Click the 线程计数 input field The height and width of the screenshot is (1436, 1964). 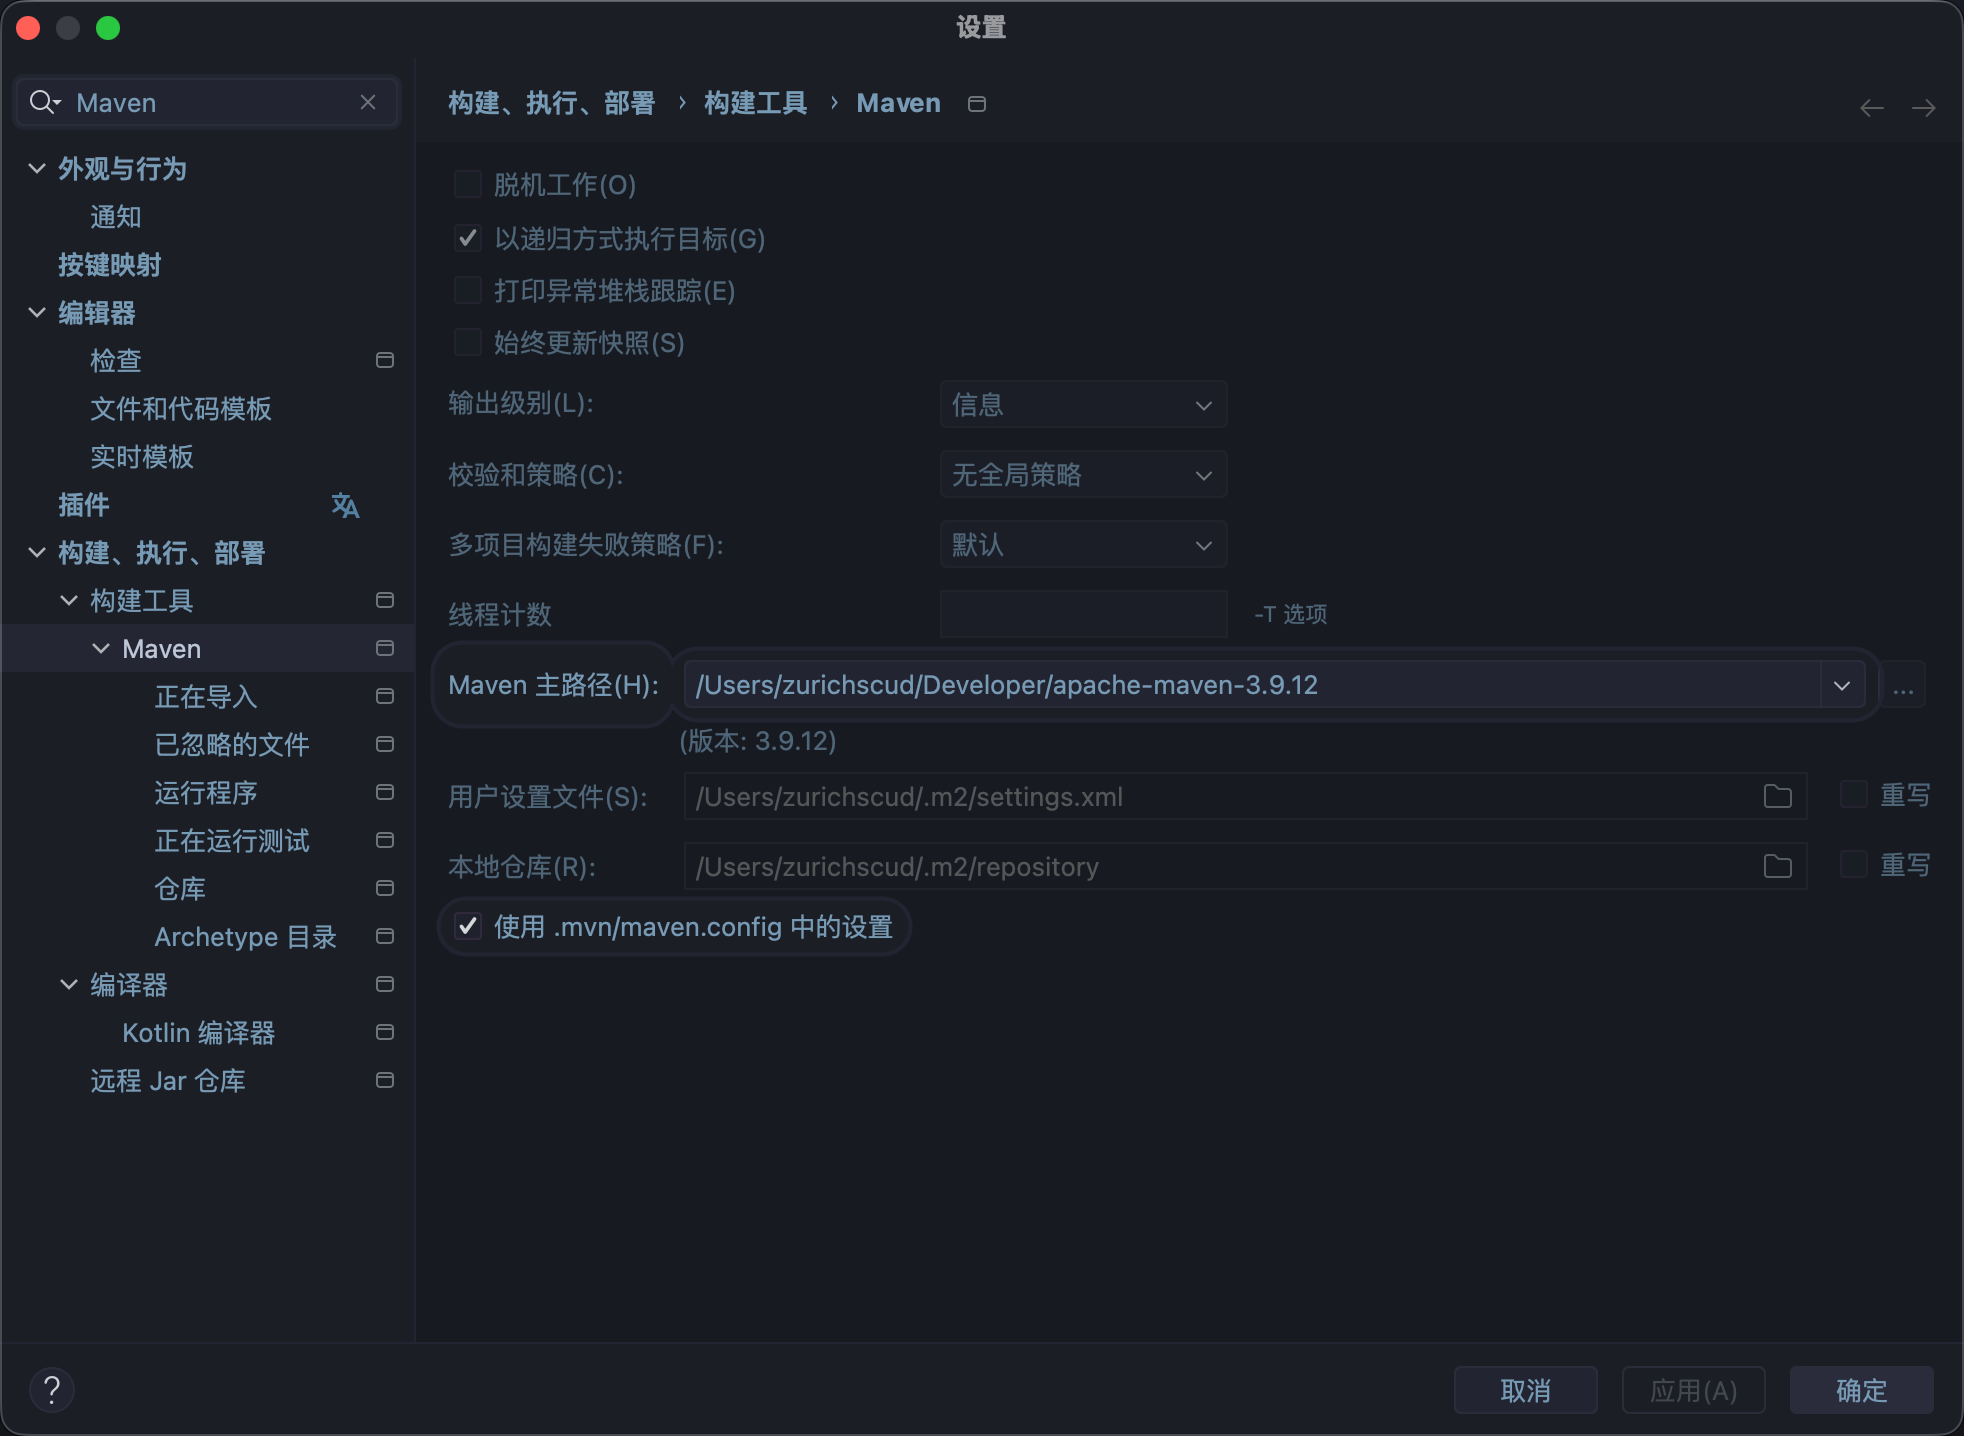click(1083, 613)
